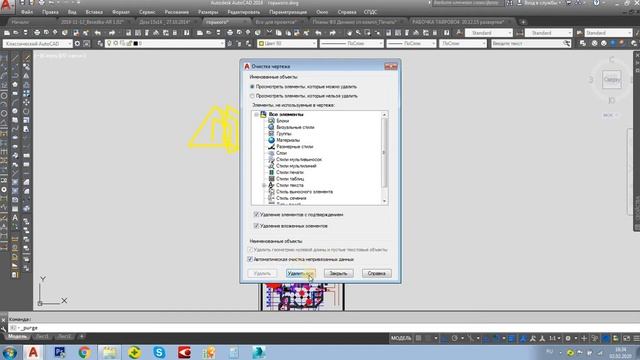Image resolution: width=640 pixels, height=360 pixels.
Task: Select Размерные стили in the purge tree
Action: click(x=295, y=147)
